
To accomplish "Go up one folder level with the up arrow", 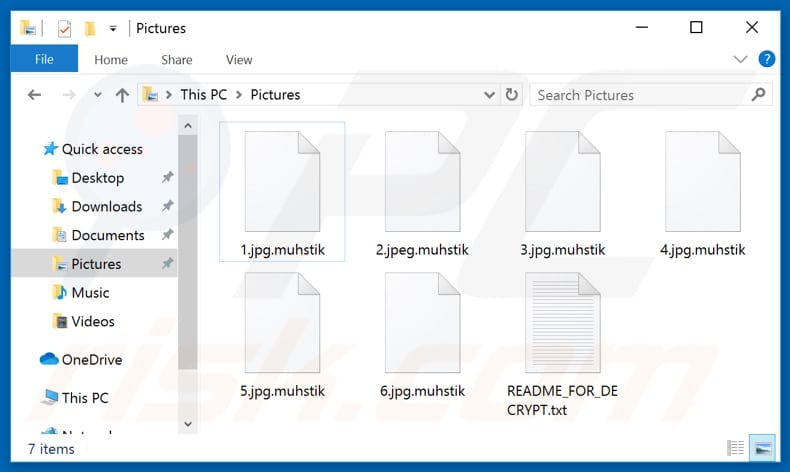I will 122,95.
